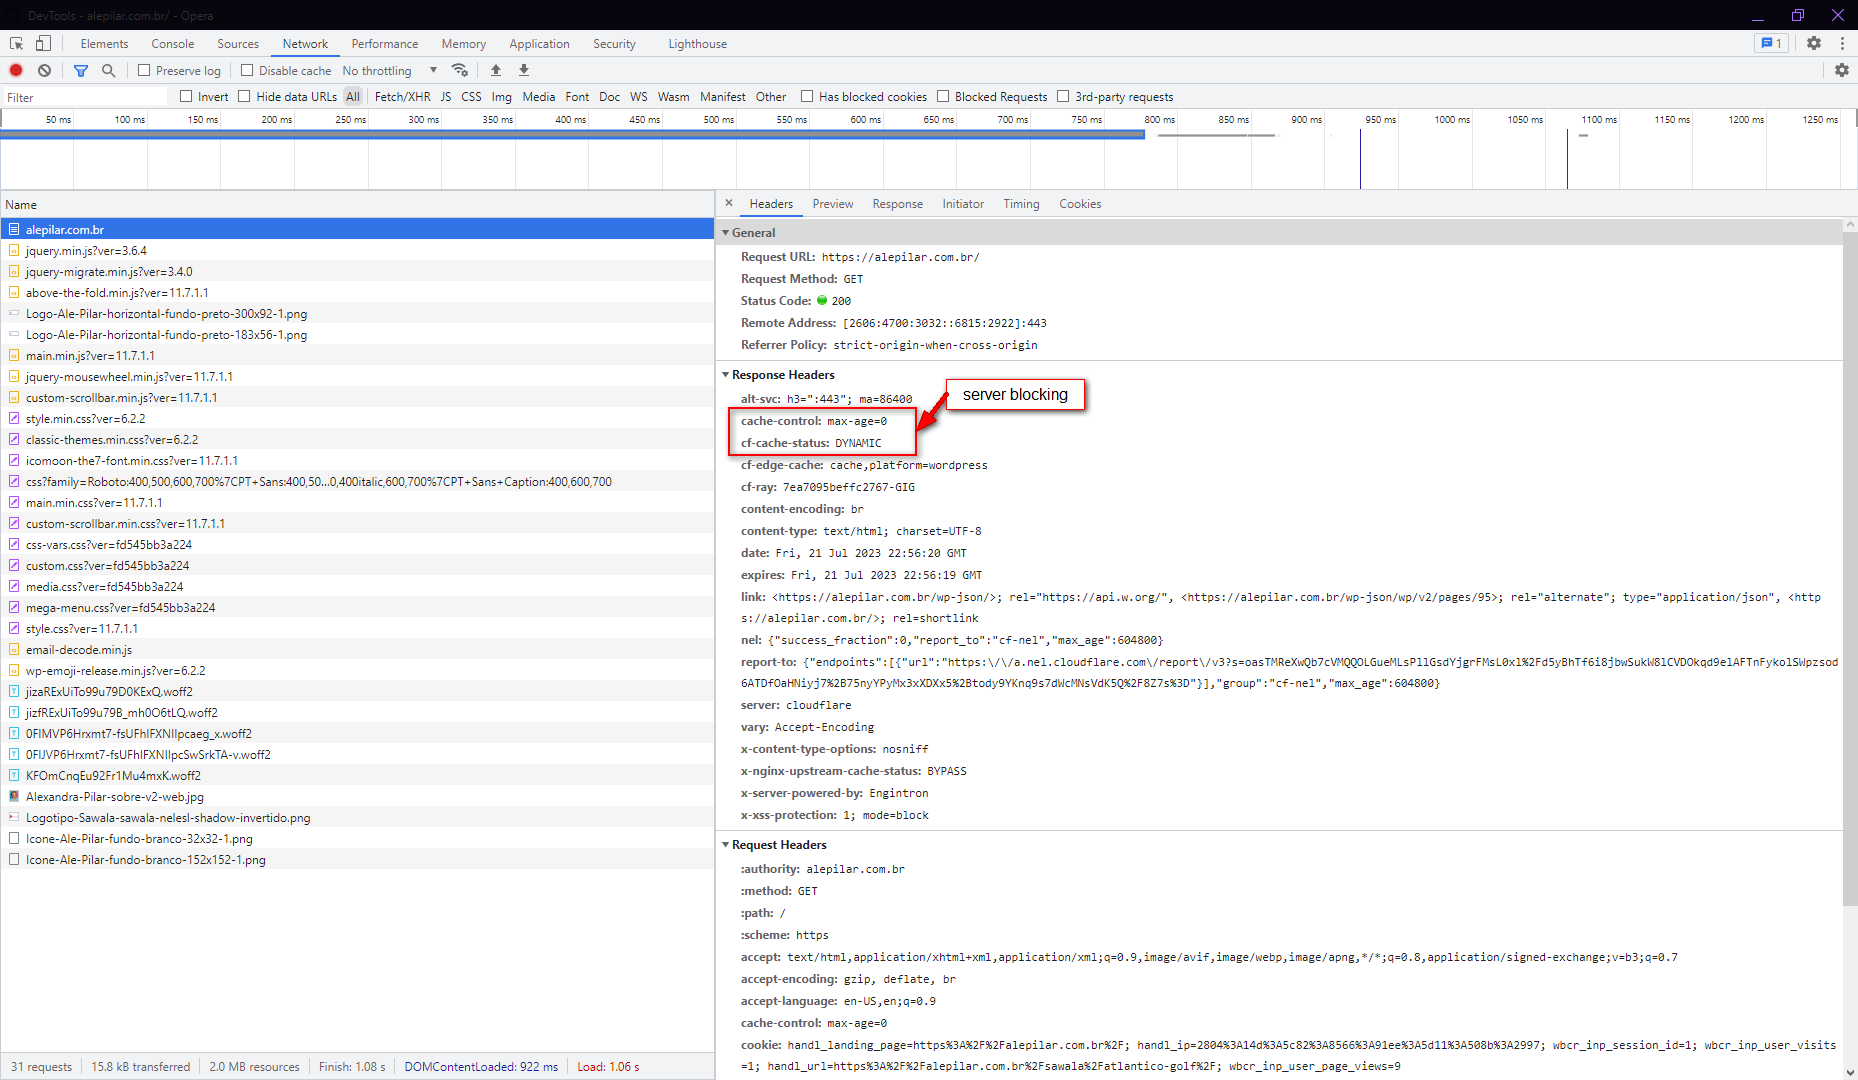The width and height of the screenshot is (1858, 1080).
Task: Switch to the Console tab
Action: click(172, 44)
